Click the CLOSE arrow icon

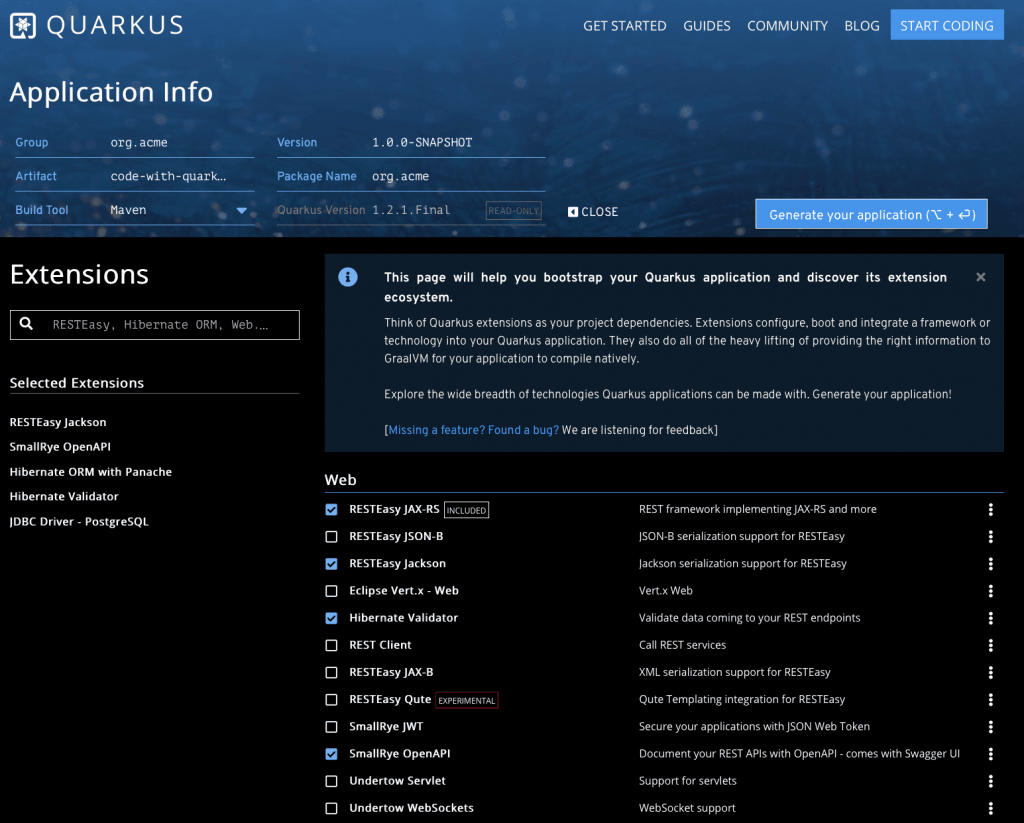tap(573, 212)
